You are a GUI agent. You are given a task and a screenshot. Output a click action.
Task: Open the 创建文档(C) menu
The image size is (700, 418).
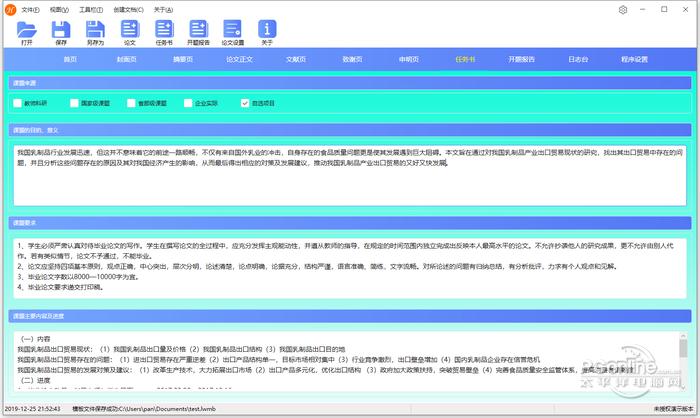point(129,10)
